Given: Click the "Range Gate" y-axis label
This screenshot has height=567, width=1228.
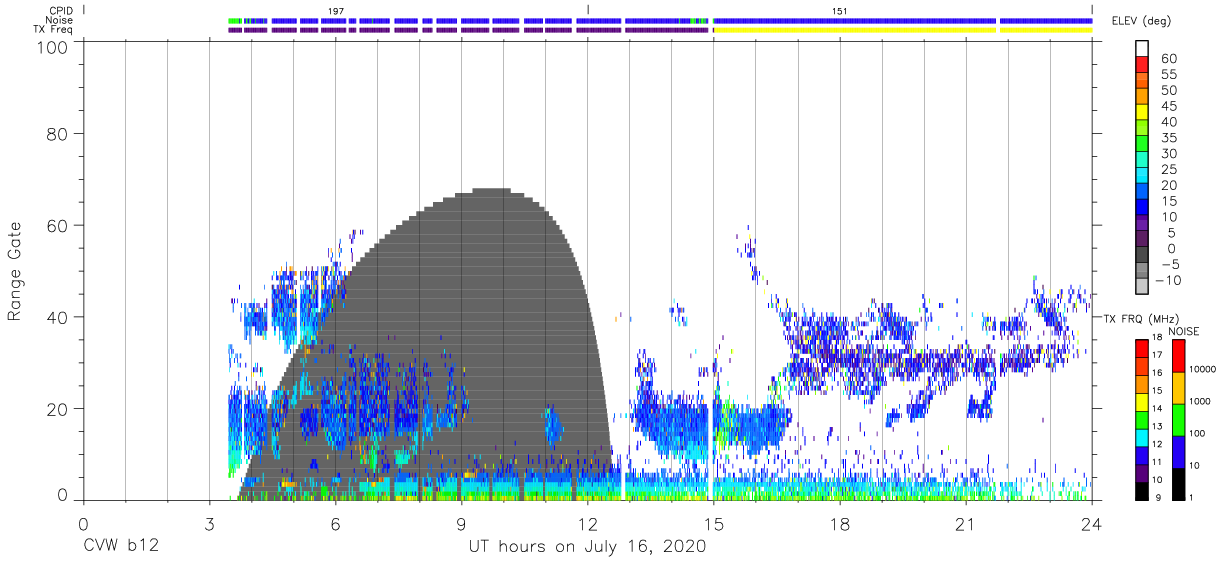Looking at the screenshot, I should coord(15,271).
